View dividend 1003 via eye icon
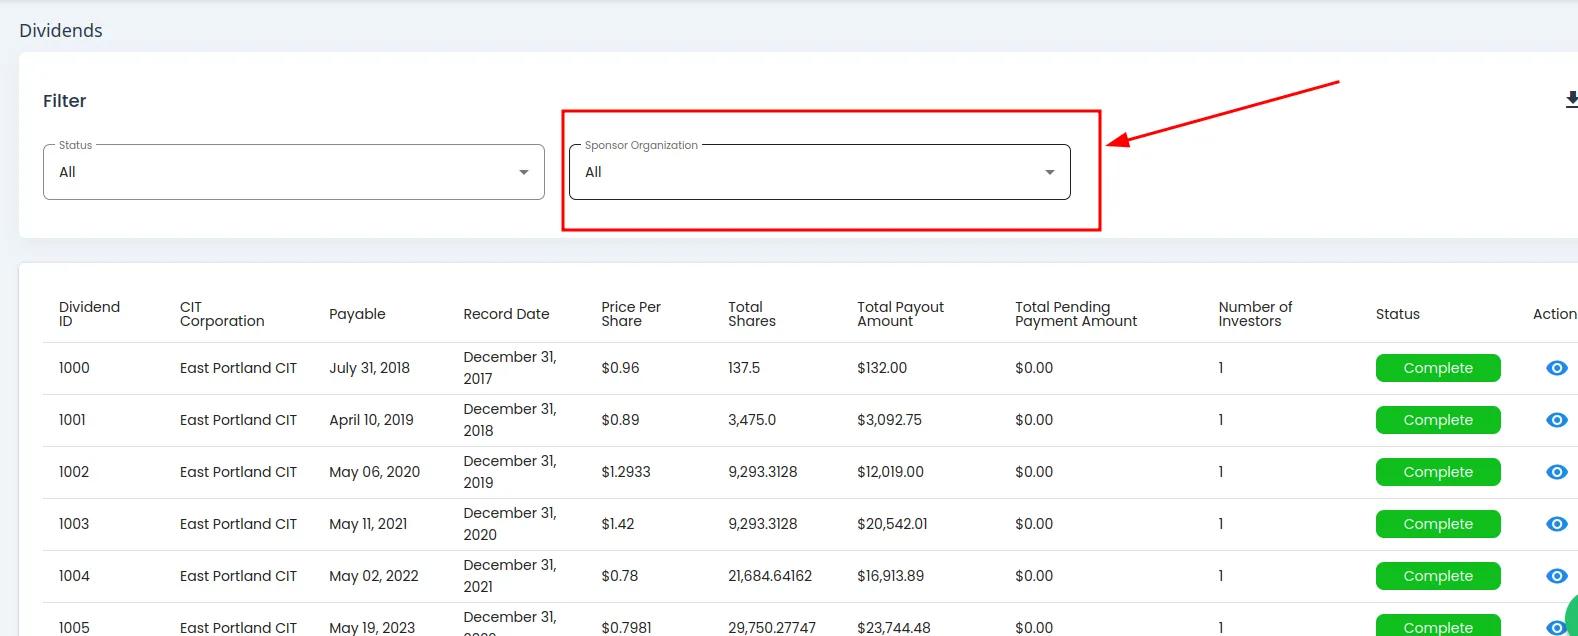Screen dimensions: 1578x636 [1556, 524]
